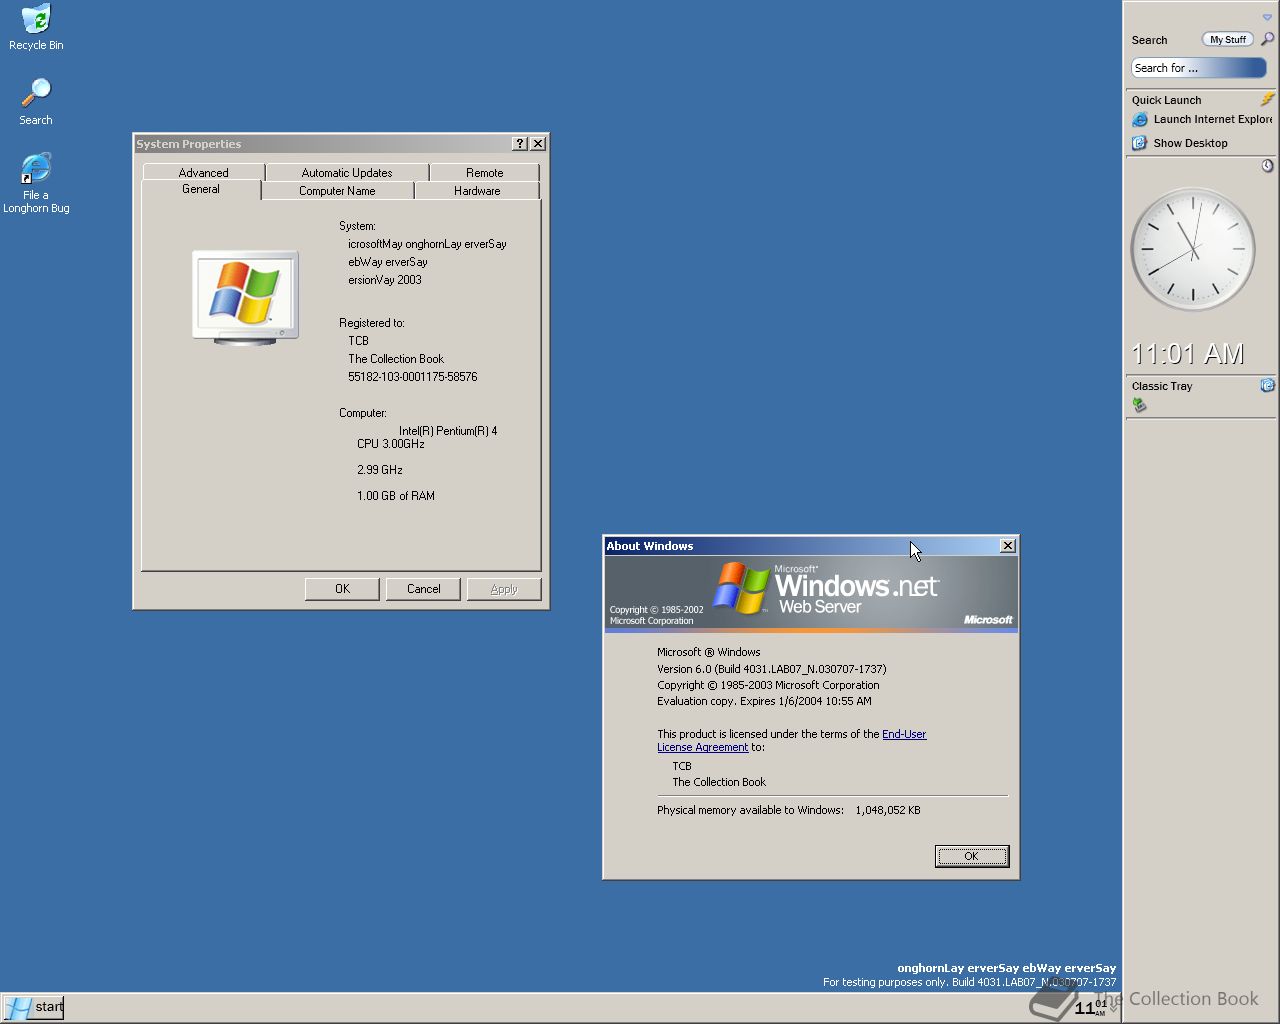Click the My Stuff button in the sidebar

(x=1227, y=39)
